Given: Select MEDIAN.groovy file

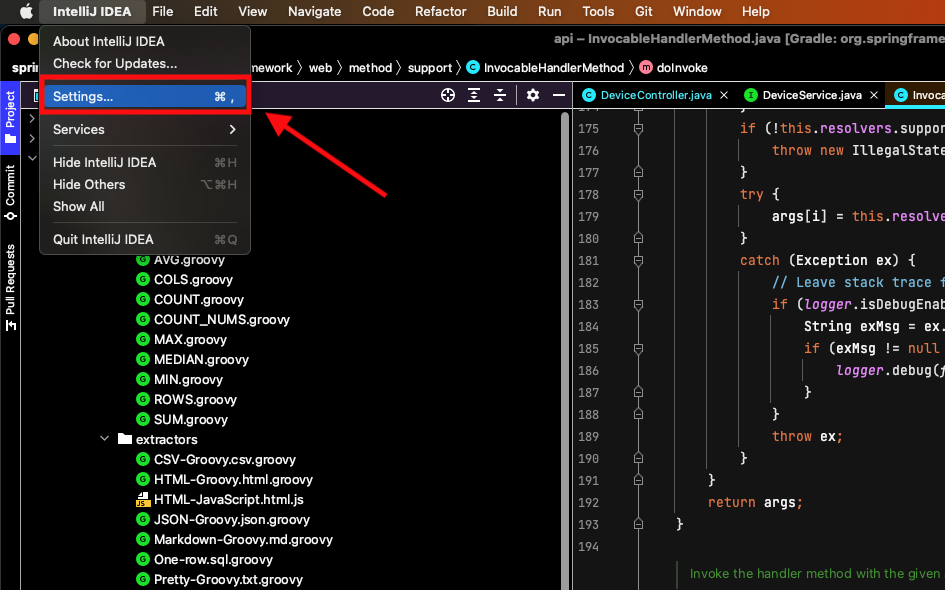Looking at the screenshot, I should (x=201, y=360).
